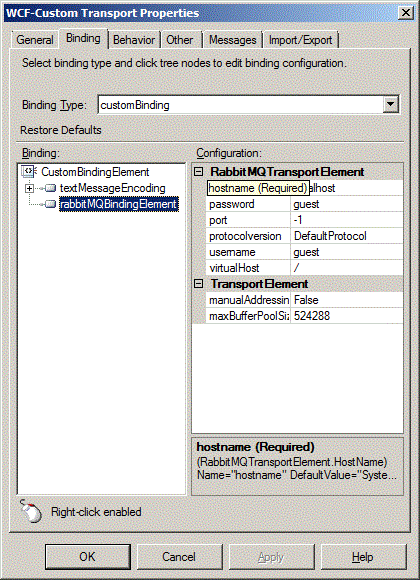The image size is (420, 580).
Task: Select the manualAddressing property name
Action: coord(249,300)
